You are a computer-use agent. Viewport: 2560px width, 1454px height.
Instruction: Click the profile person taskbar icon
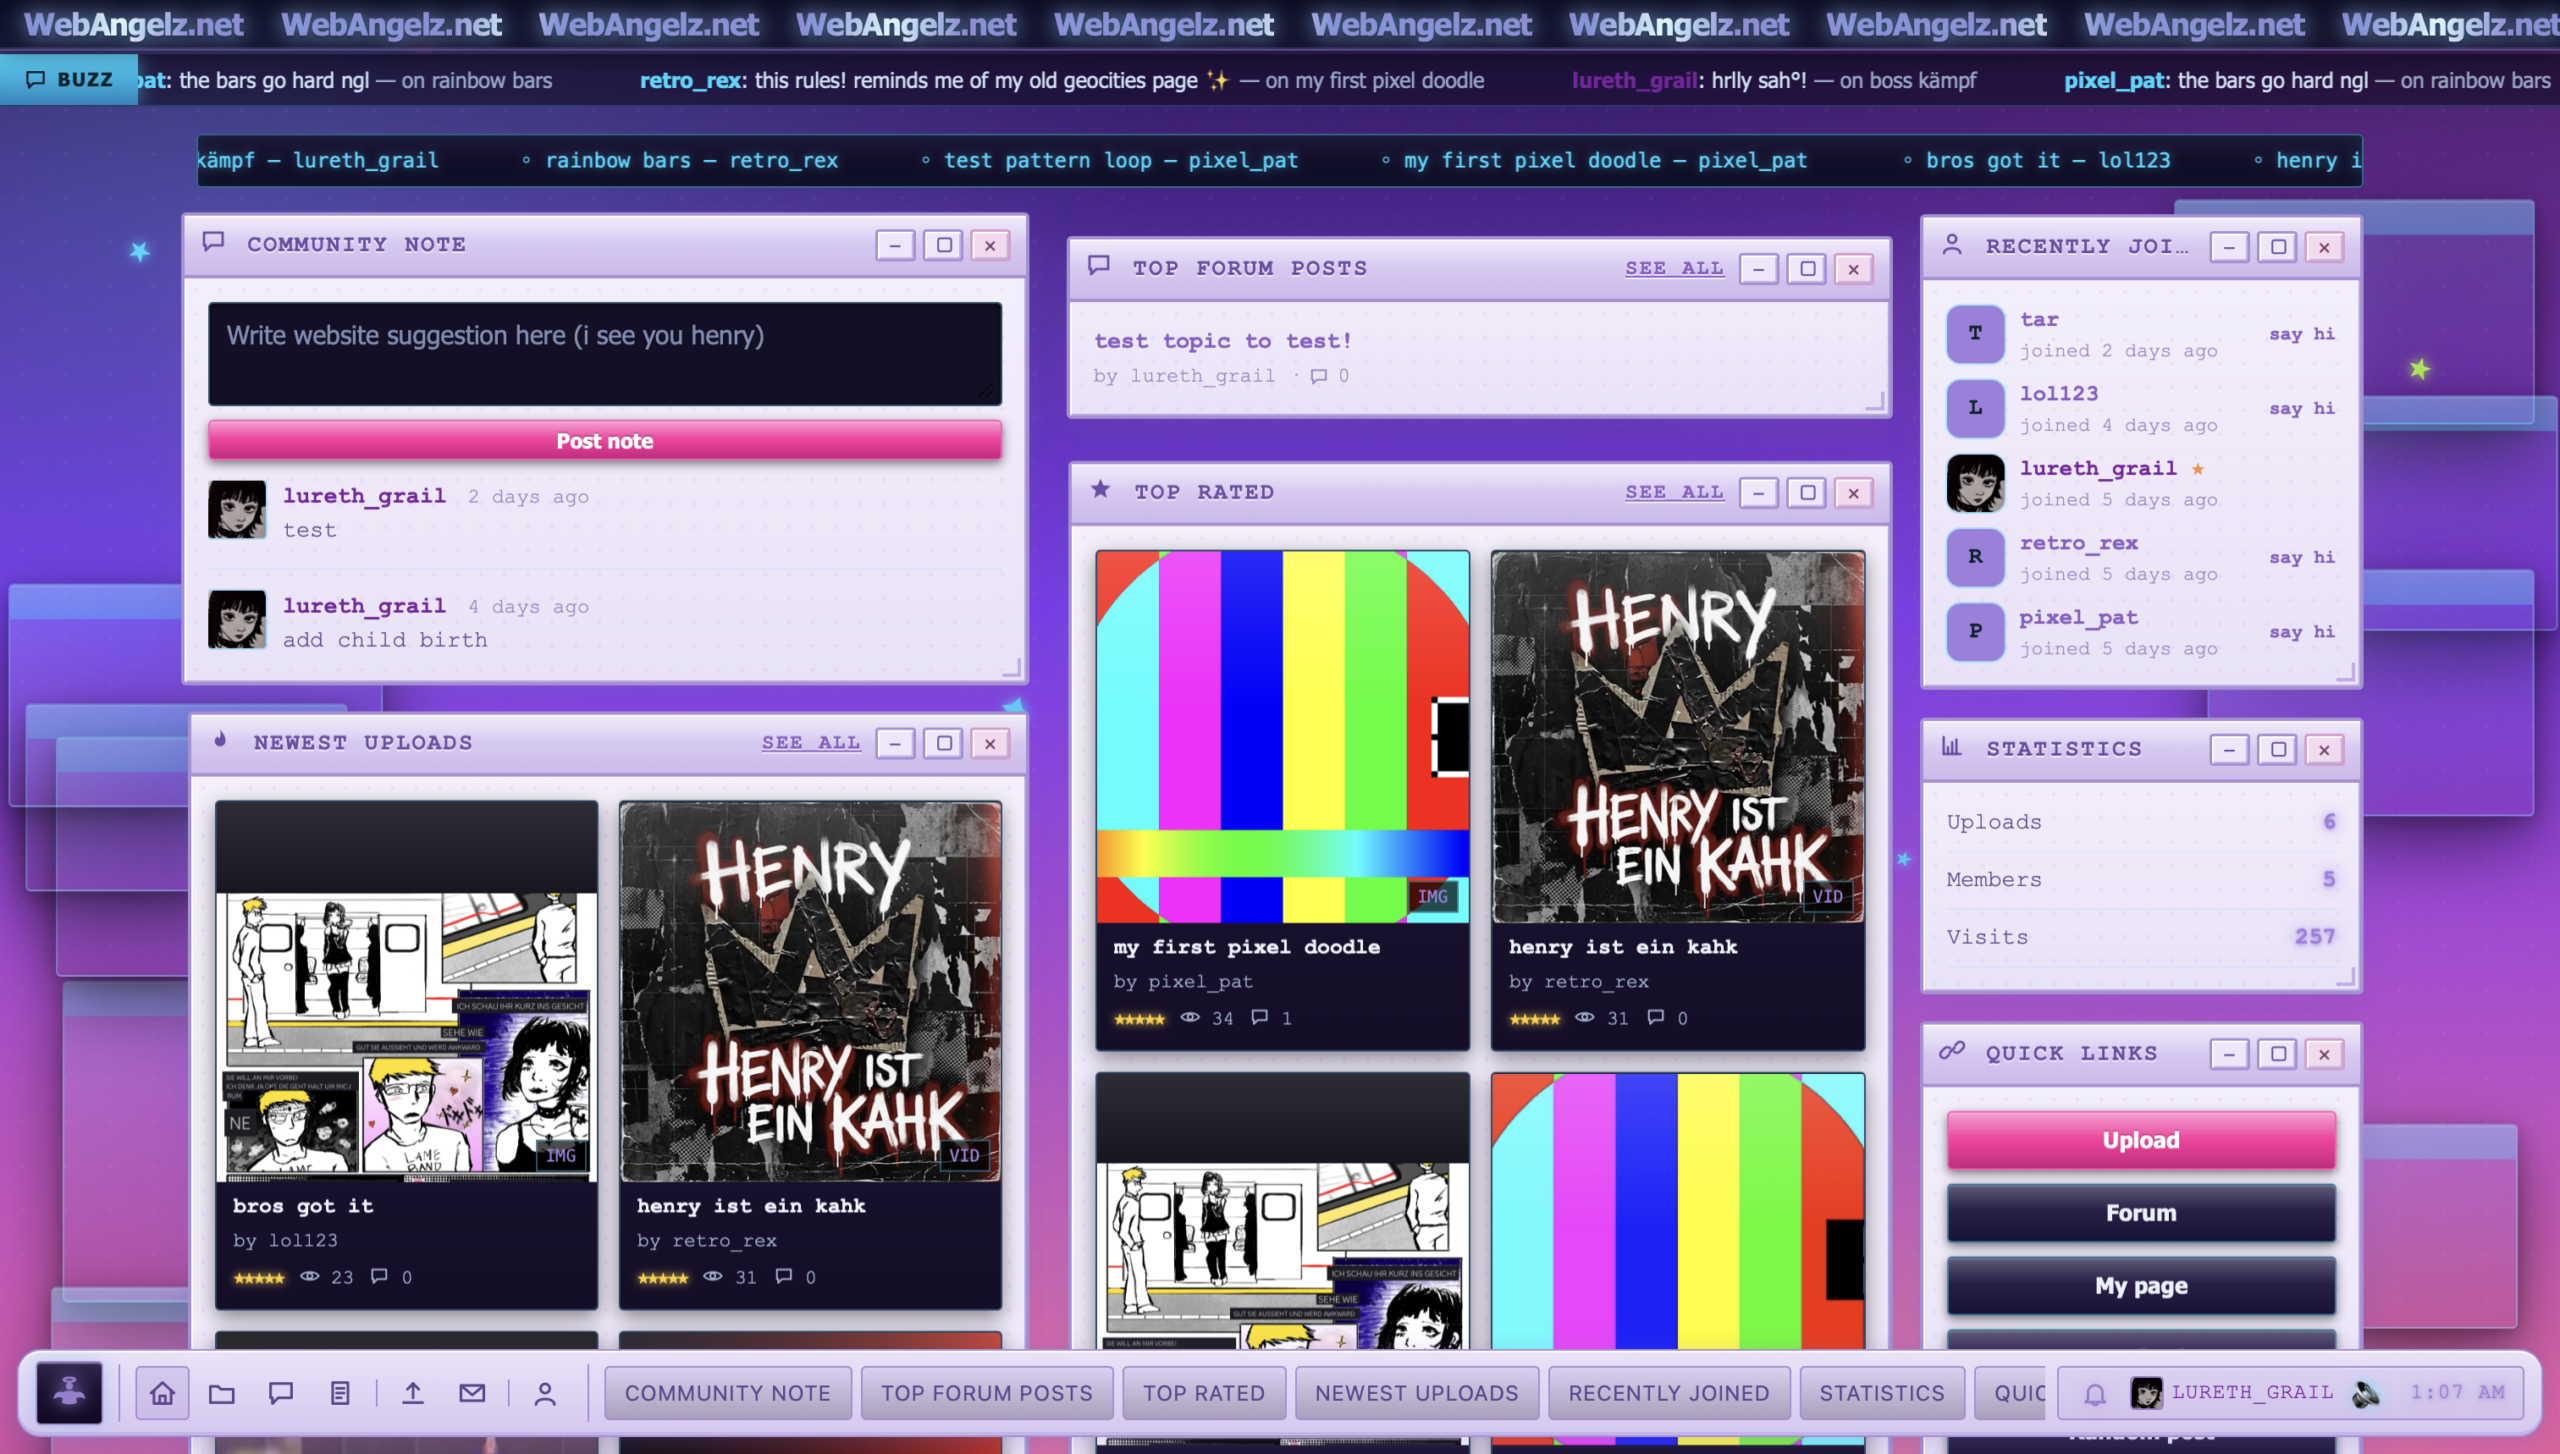545,1392
